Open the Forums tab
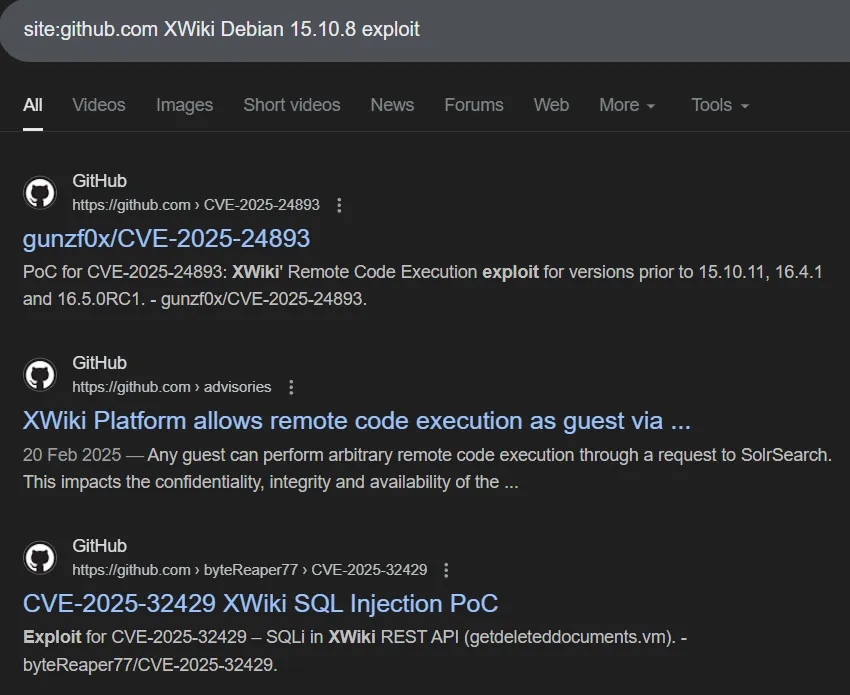The height and width of the screenshot is (695, 850). (474, 105)
